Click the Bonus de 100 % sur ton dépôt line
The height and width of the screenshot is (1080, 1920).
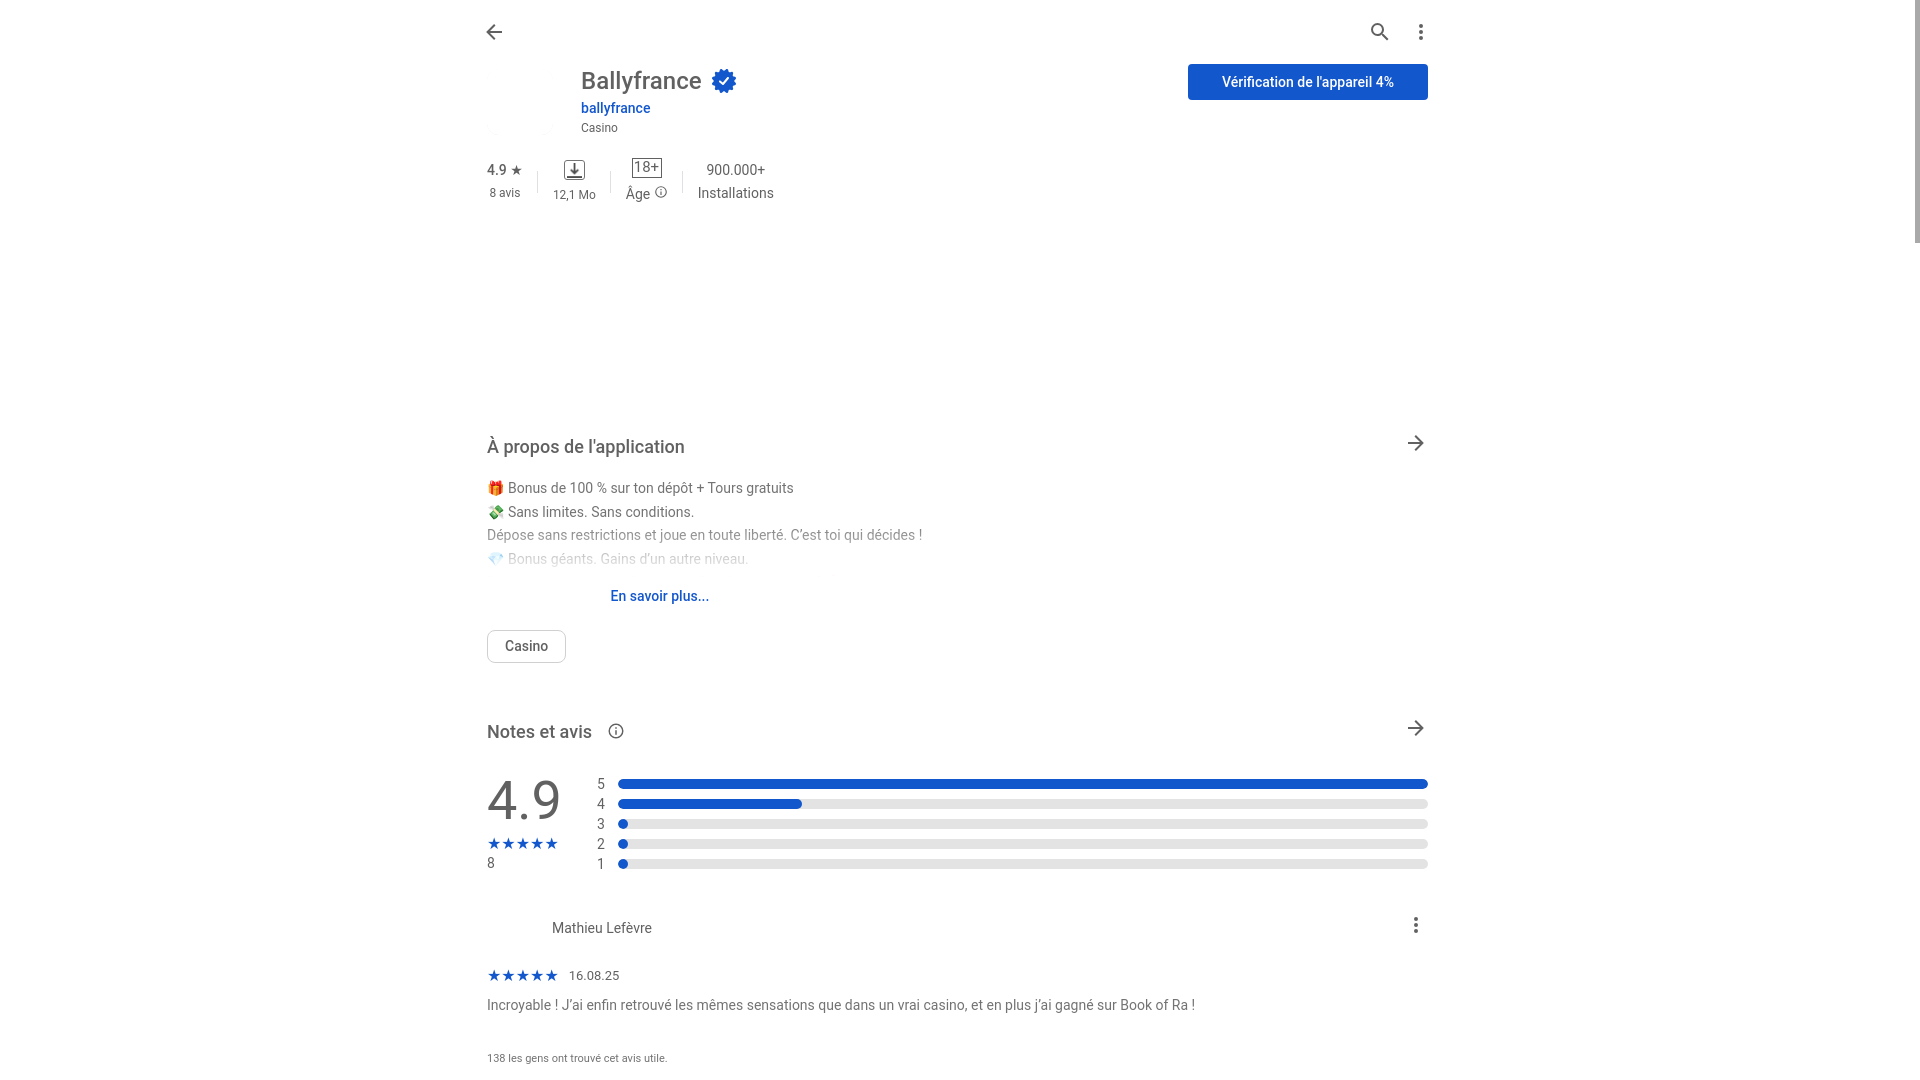pos(650,488)
